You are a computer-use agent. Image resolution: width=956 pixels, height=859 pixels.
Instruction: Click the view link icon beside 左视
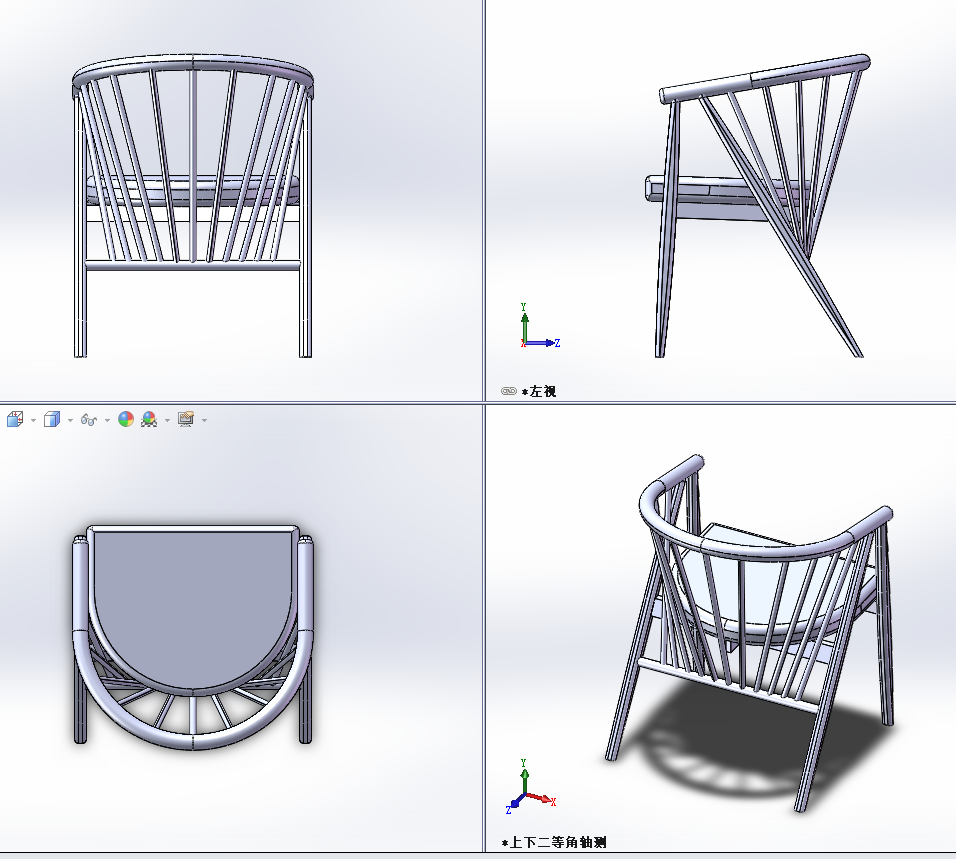508,391
